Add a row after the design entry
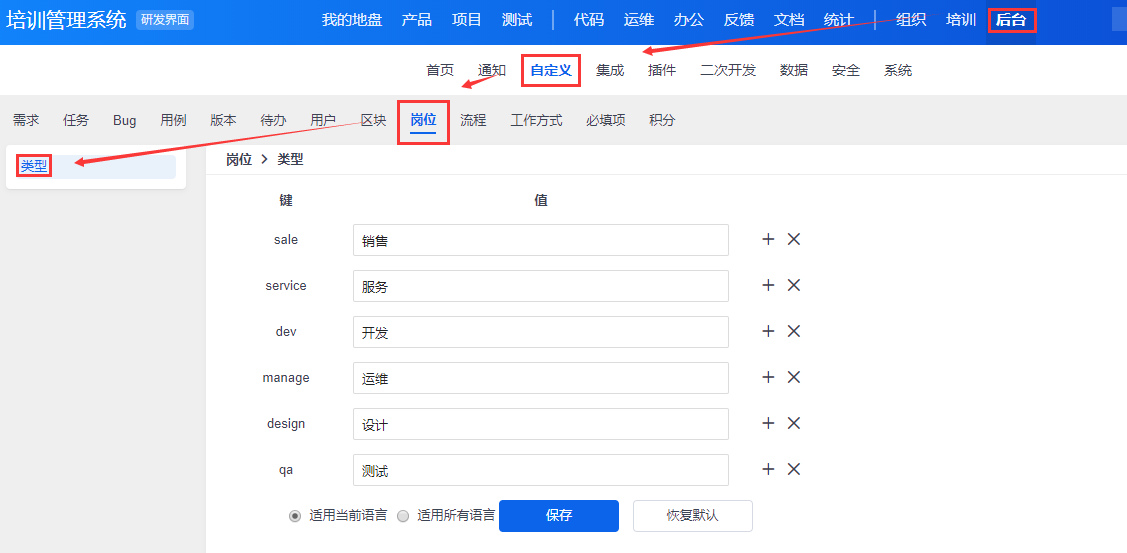 click(x=768, y=424)
